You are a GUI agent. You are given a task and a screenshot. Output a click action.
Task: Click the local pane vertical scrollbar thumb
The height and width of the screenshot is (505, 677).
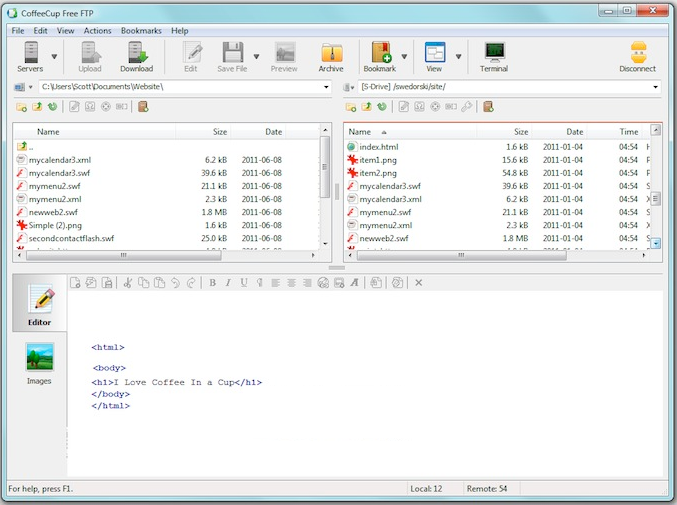325,167
